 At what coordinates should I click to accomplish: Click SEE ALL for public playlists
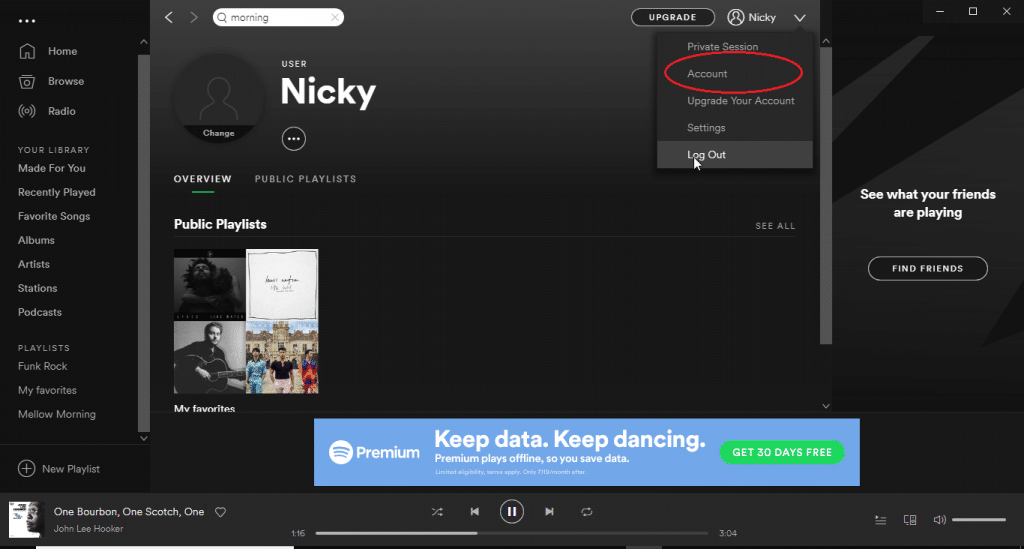click(x=775, y=226)
